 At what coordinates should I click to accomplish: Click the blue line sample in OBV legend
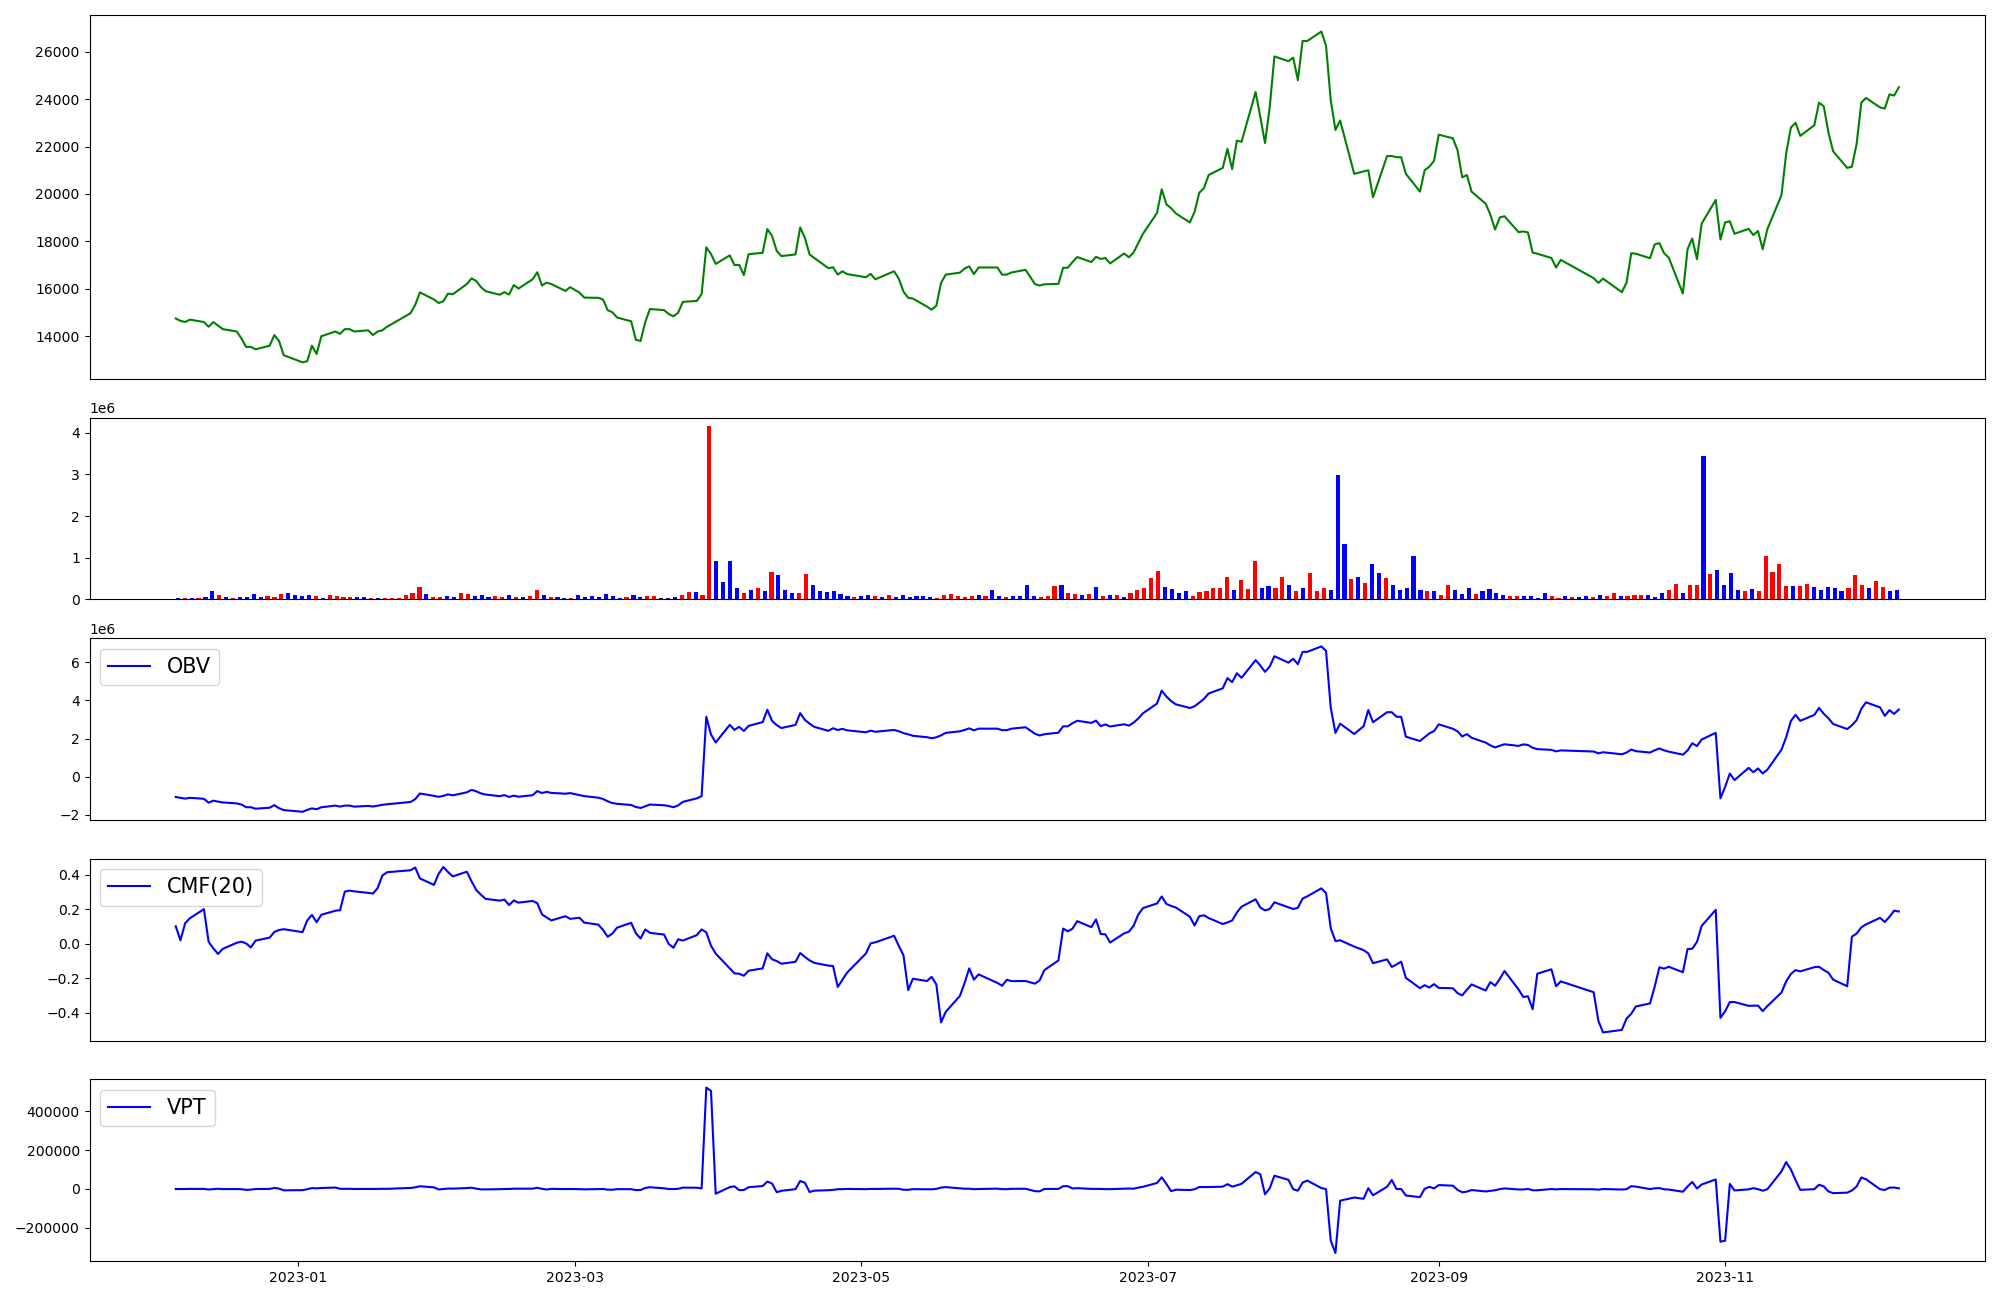pyautogui.click(x=129, y=667)
